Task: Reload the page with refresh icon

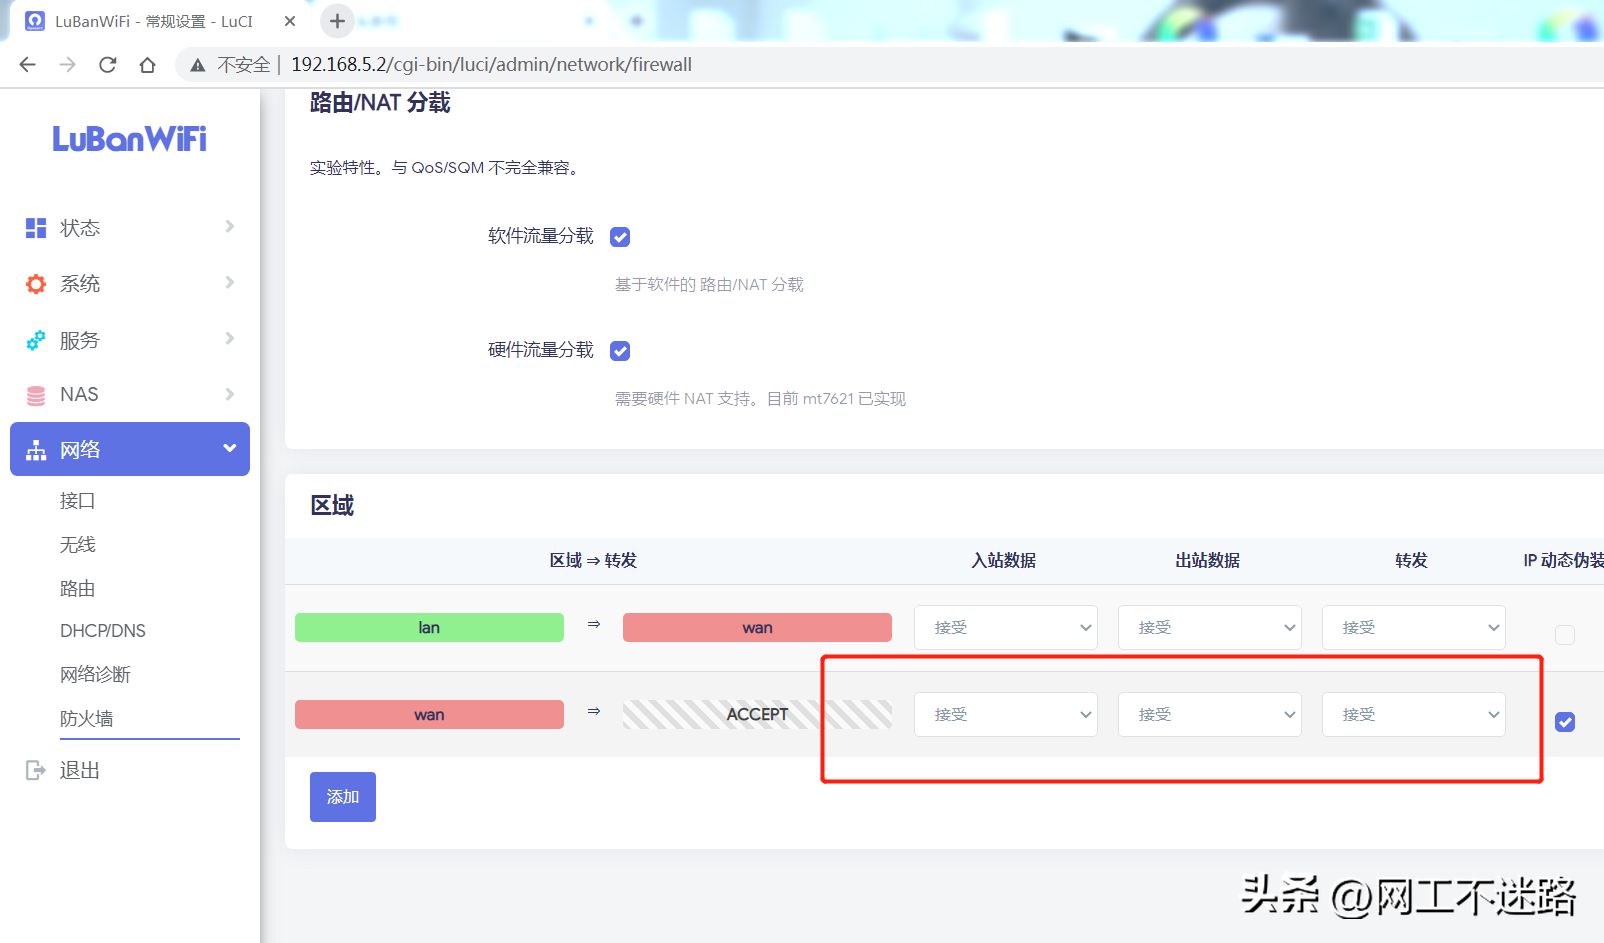Action: click(107, 65)
